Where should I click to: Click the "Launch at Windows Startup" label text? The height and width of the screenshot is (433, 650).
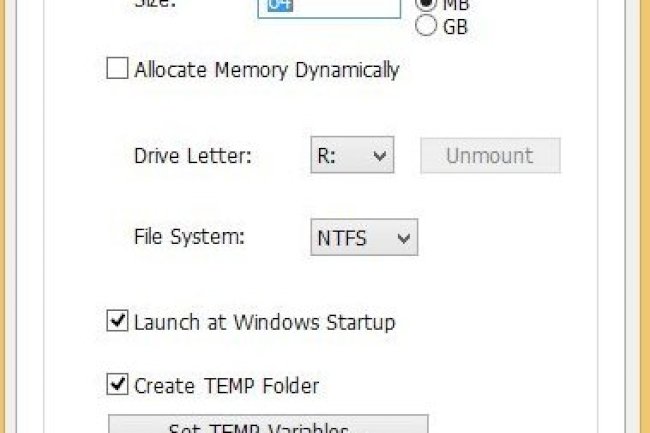(x=265, y=322)
